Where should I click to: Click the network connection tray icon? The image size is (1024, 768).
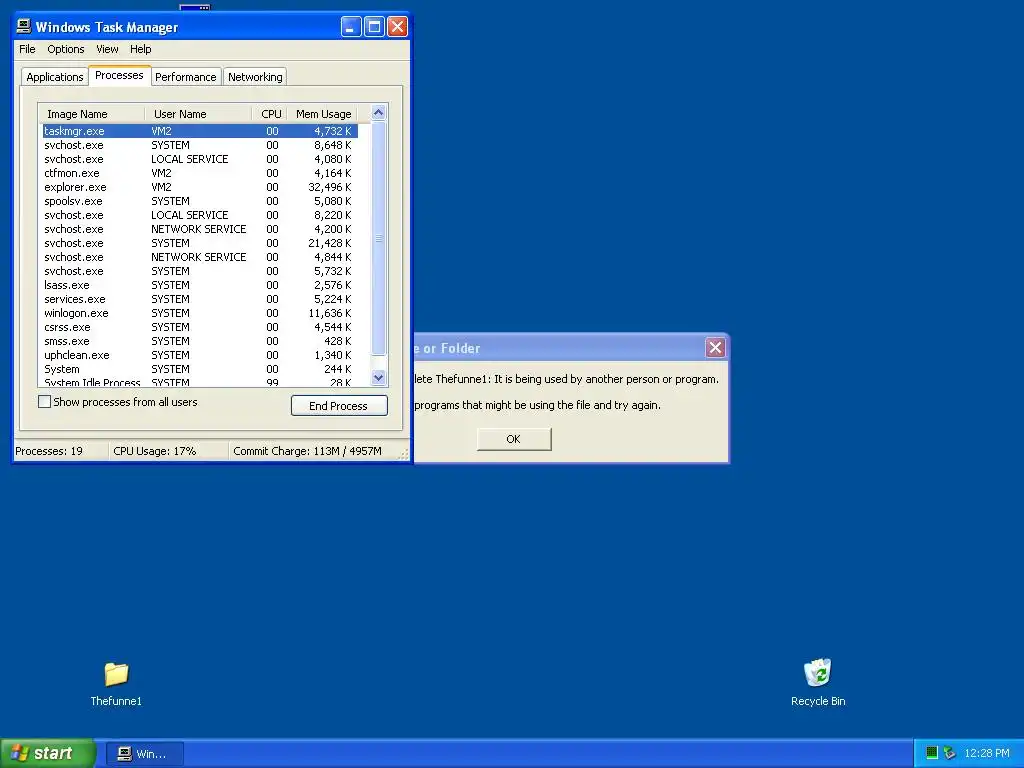pyautogui.click(x=950, y=753)
